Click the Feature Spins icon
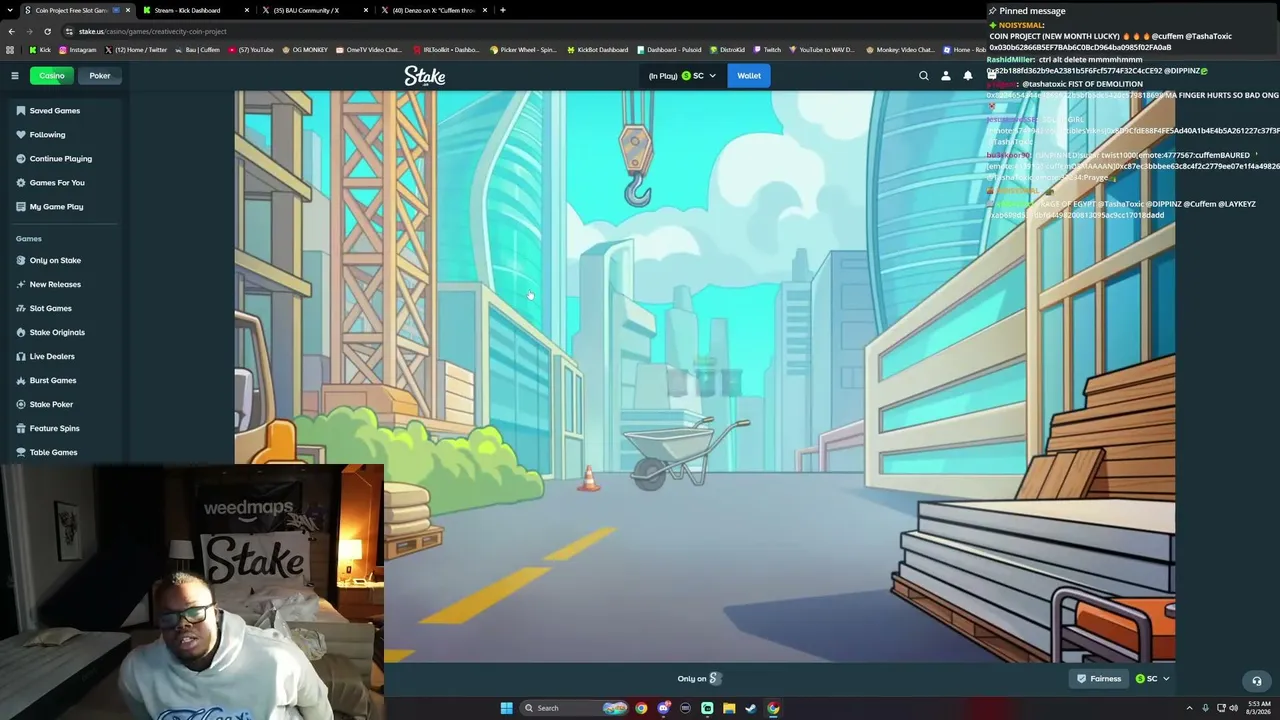1280x720 pixels. click(x=21, y=429)
